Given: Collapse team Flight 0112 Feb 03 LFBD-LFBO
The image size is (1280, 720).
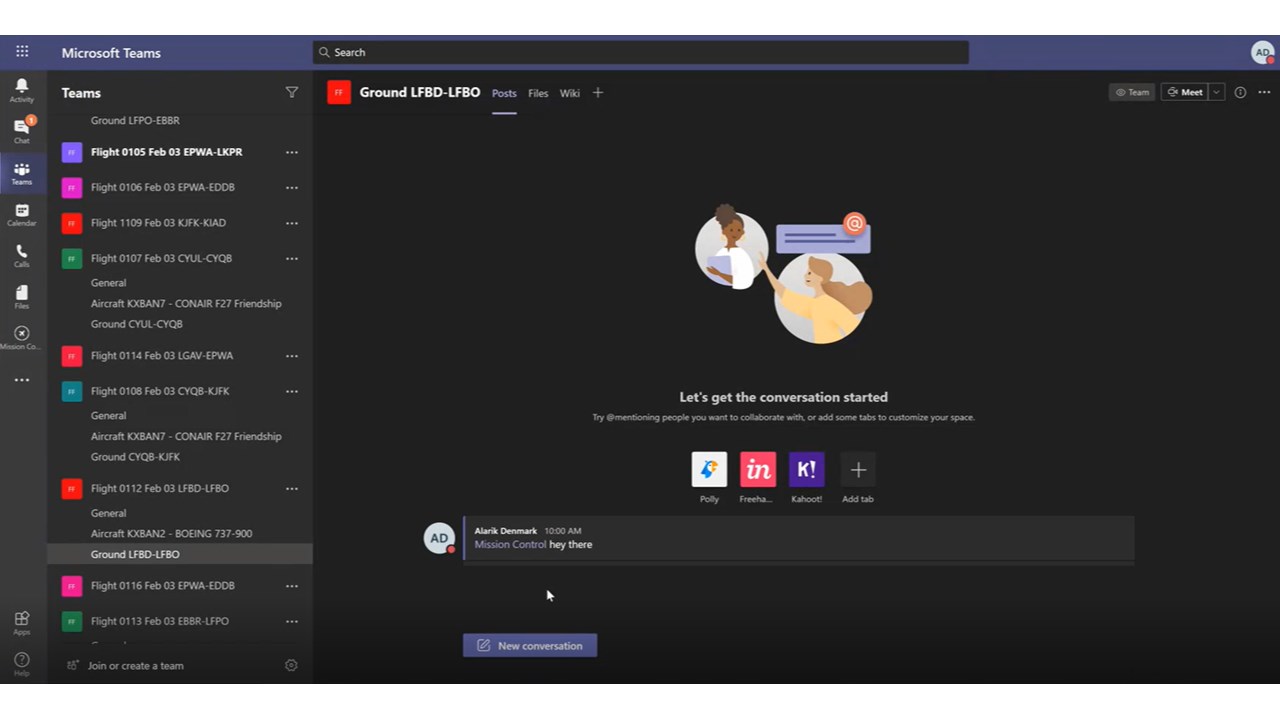Looking at the screenshot, I should pyautogui.click(x=160, y=488).
